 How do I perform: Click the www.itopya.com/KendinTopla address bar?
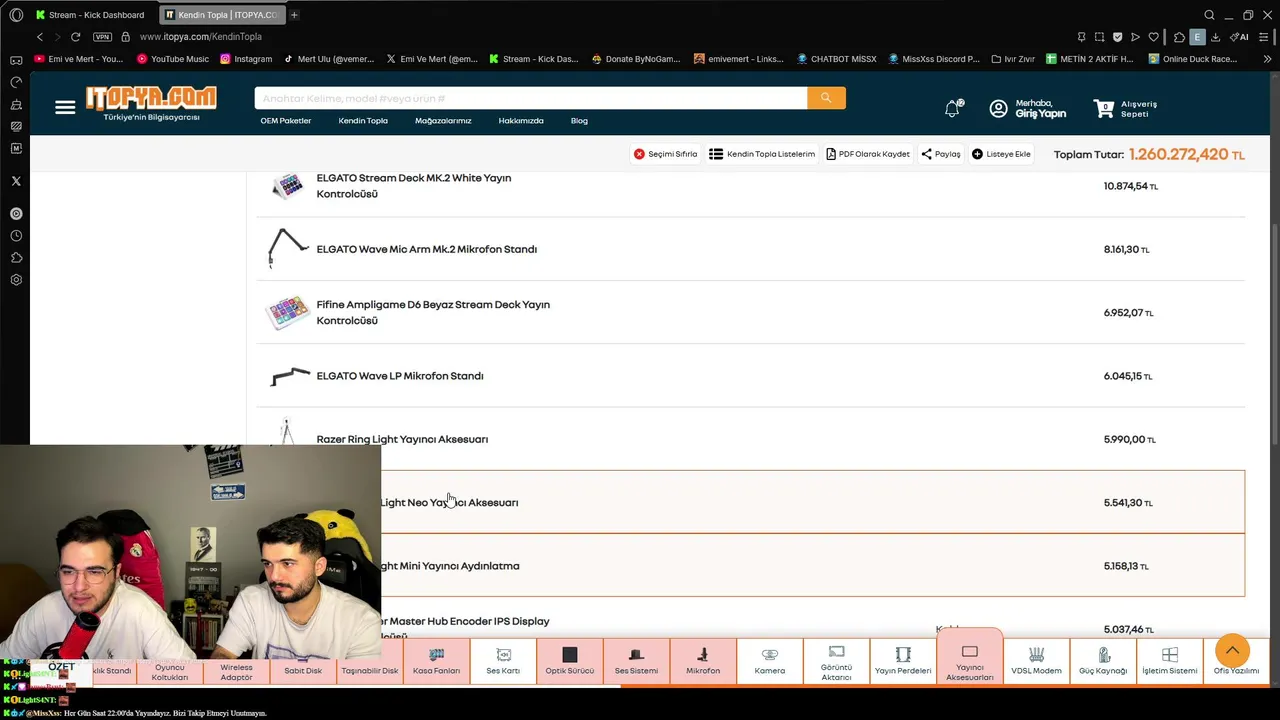coord(201,37)
